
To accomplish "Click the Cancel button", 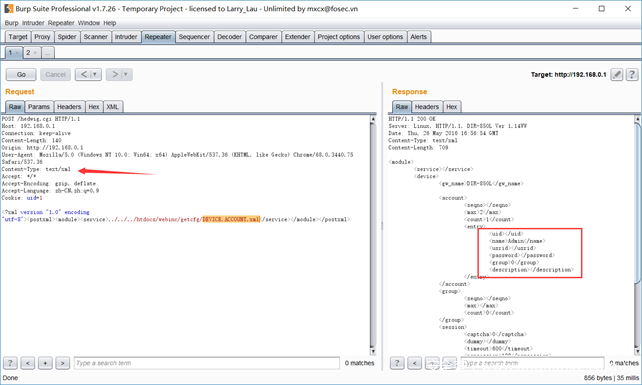I will [x=55, y=75].
